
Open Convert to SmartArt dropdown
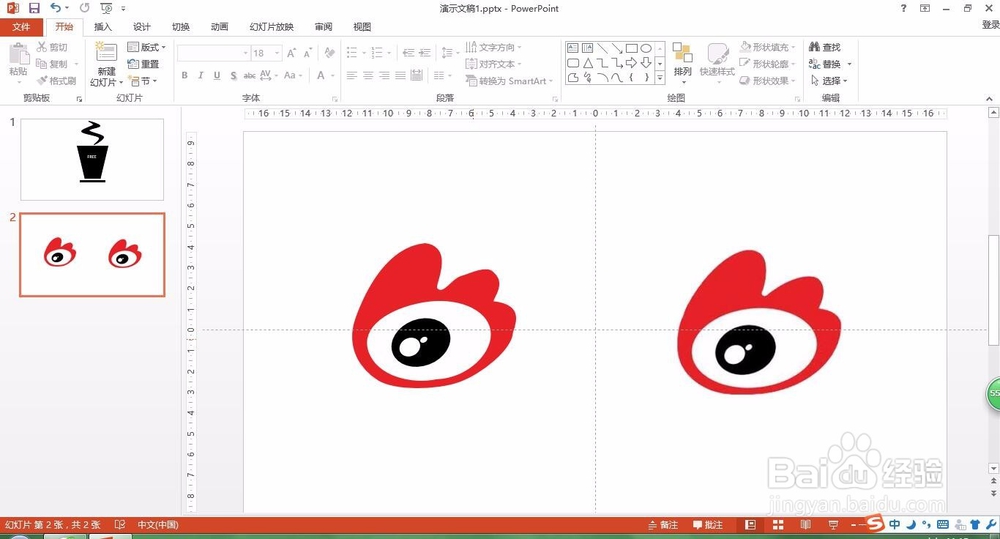coord(509,81)
